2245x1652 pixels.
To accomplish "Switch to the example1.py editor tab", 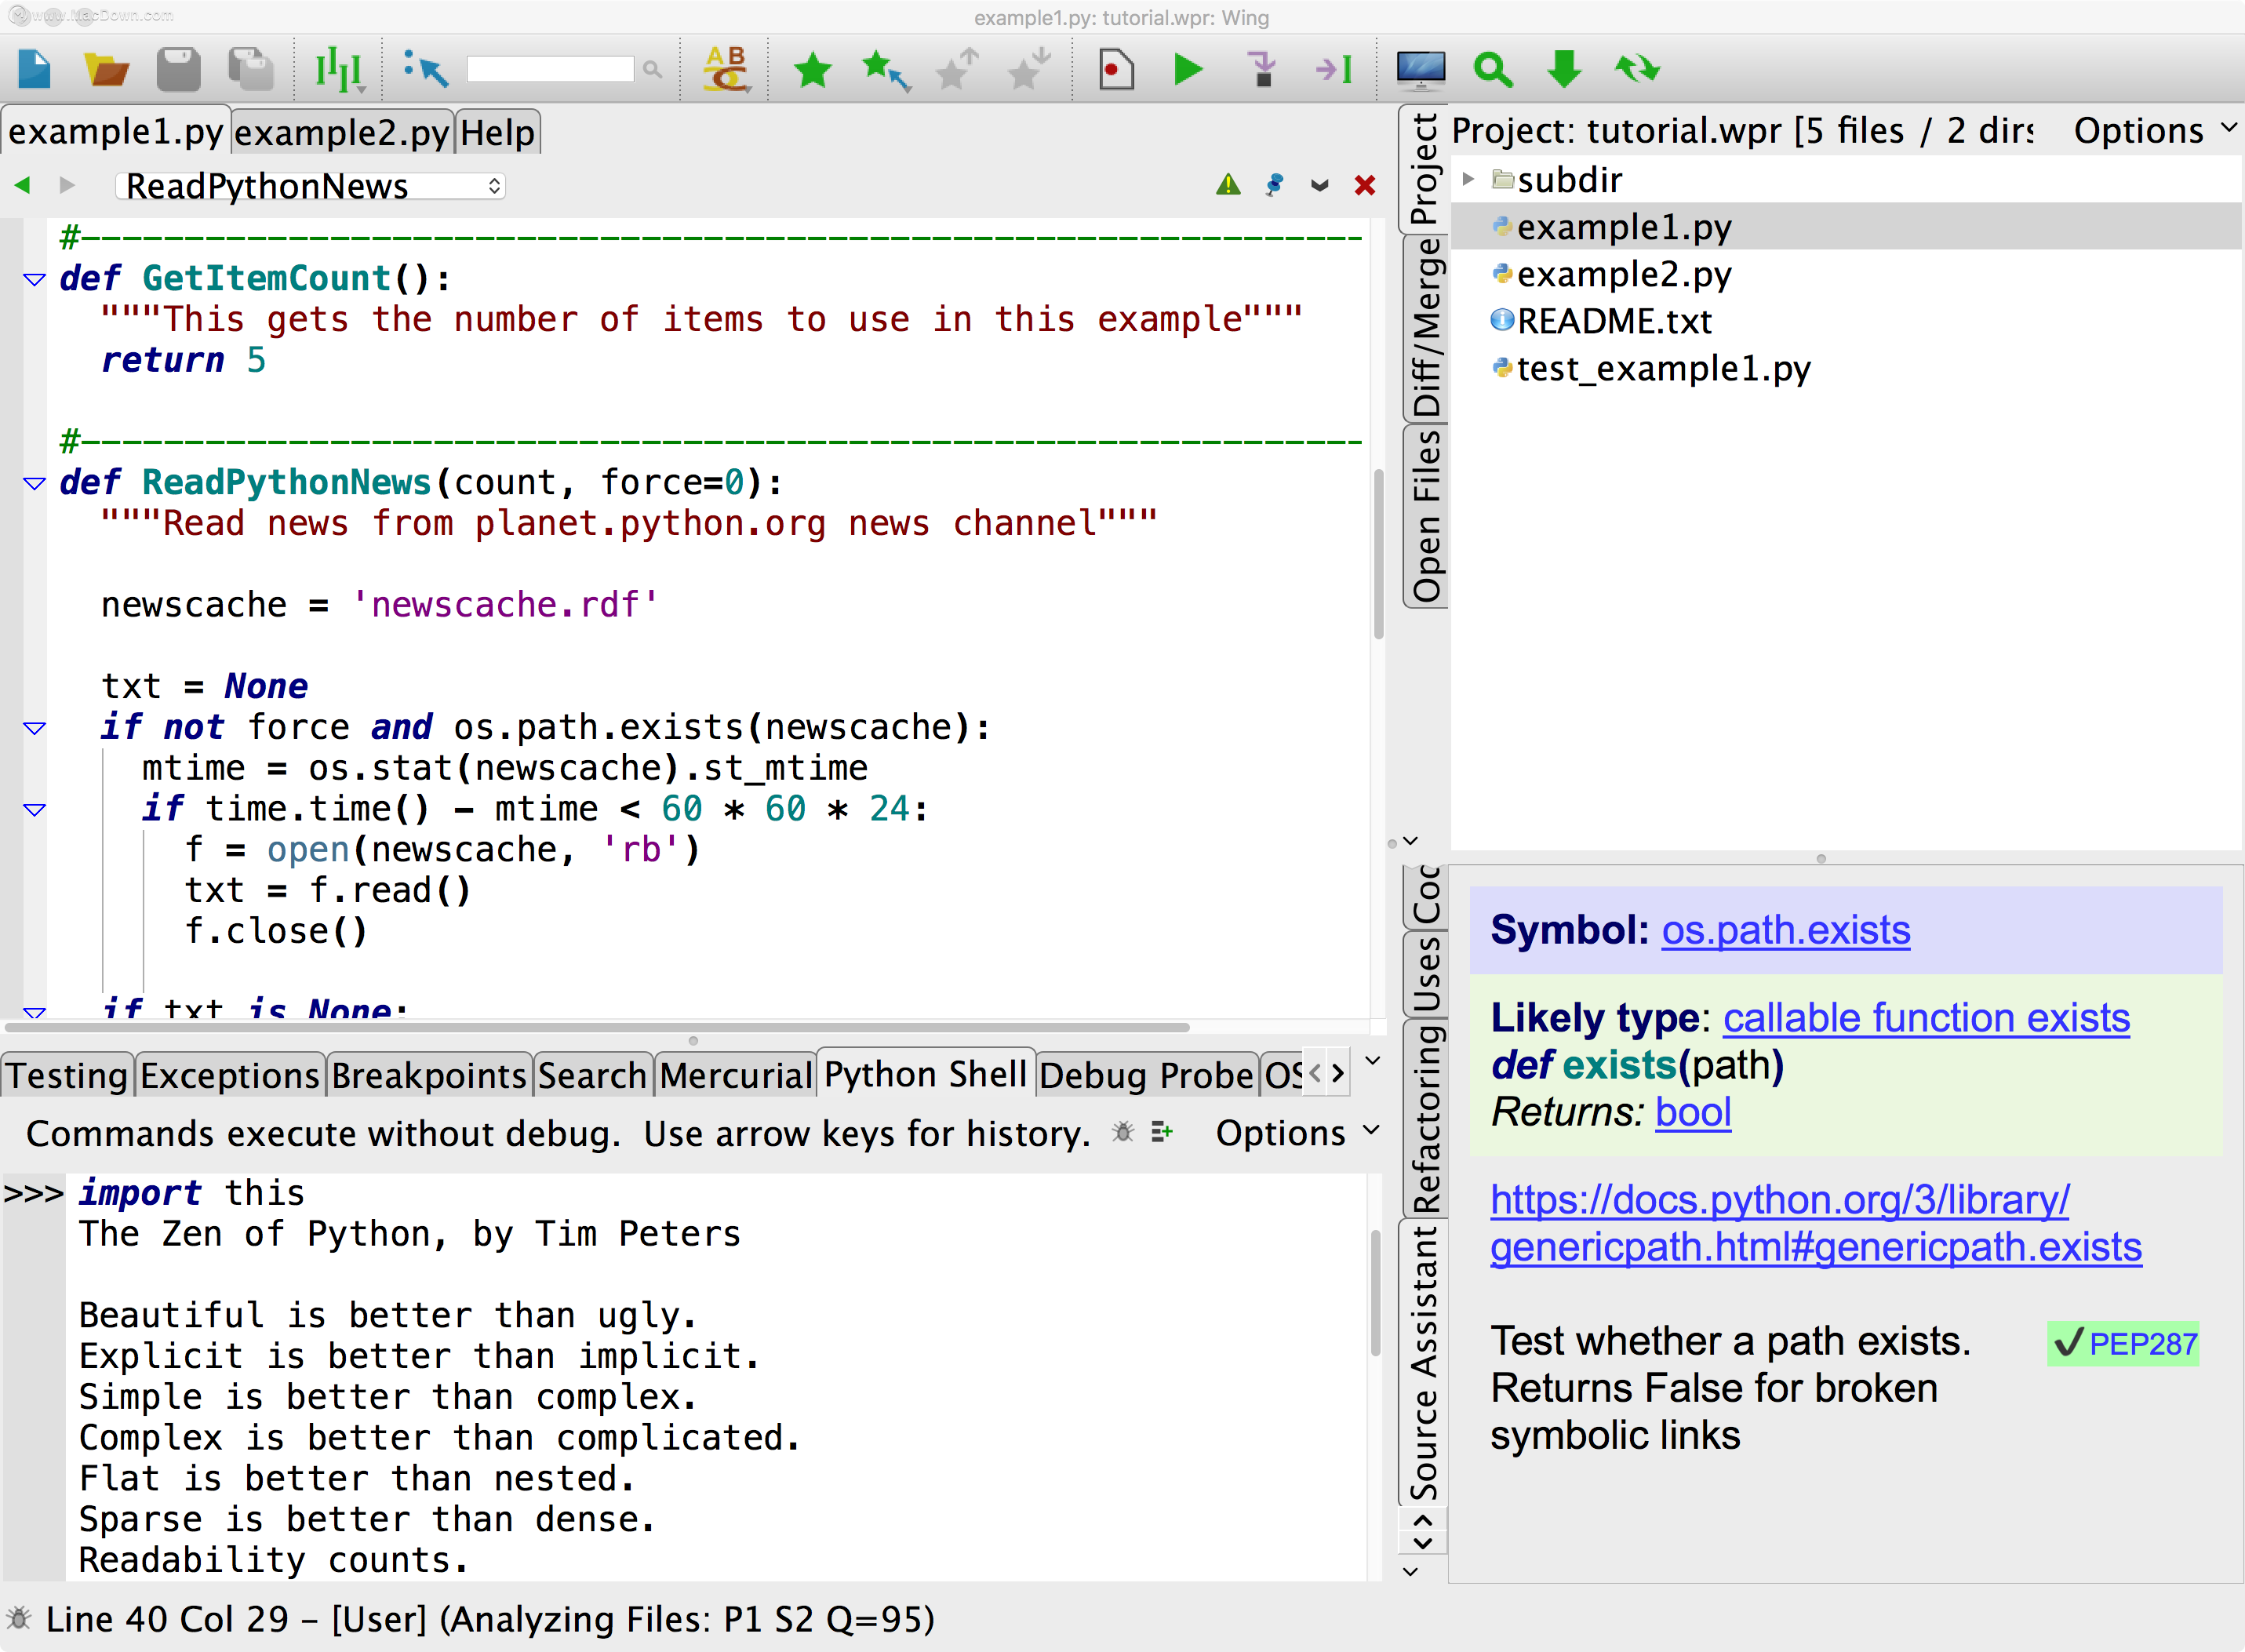I will [116, 132].
